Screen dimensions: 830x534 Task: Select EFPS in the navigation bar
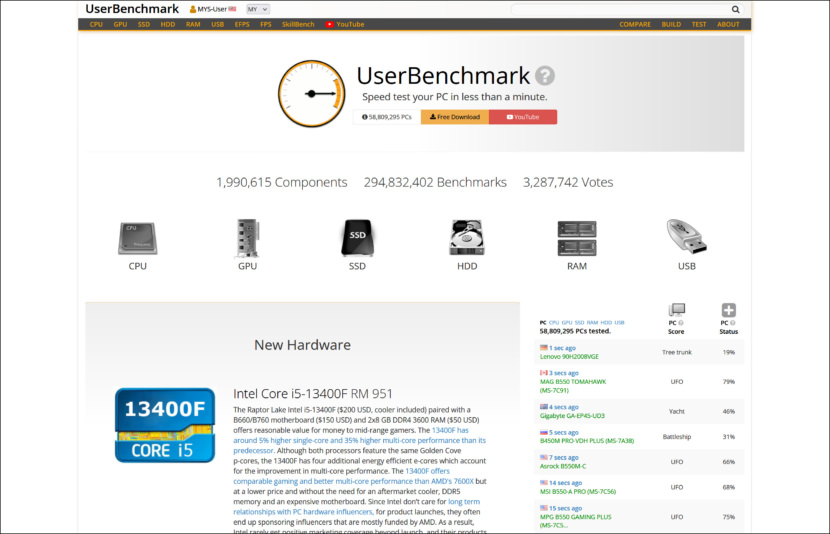click(x=242, y=24)
